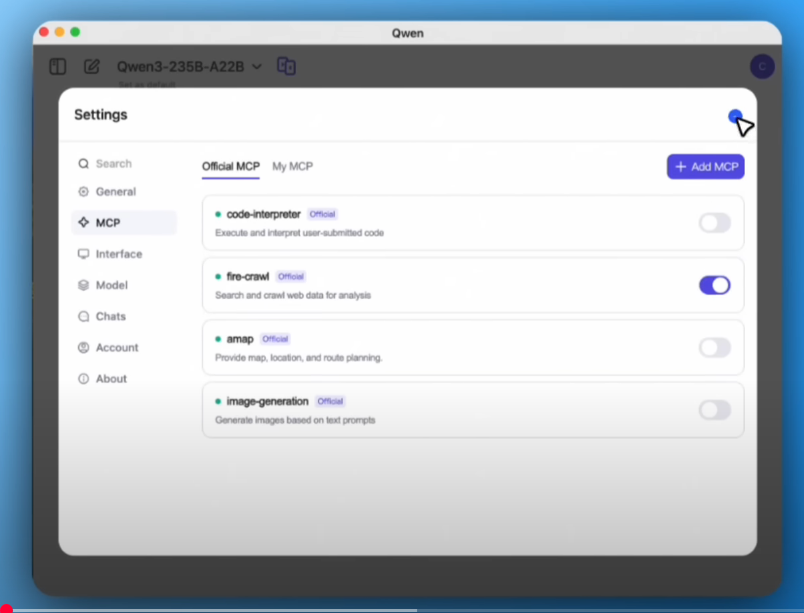Screen dimensions: 804x613
Task: Click 'Generate images based on text prompts'
Action: pos(295,420)
